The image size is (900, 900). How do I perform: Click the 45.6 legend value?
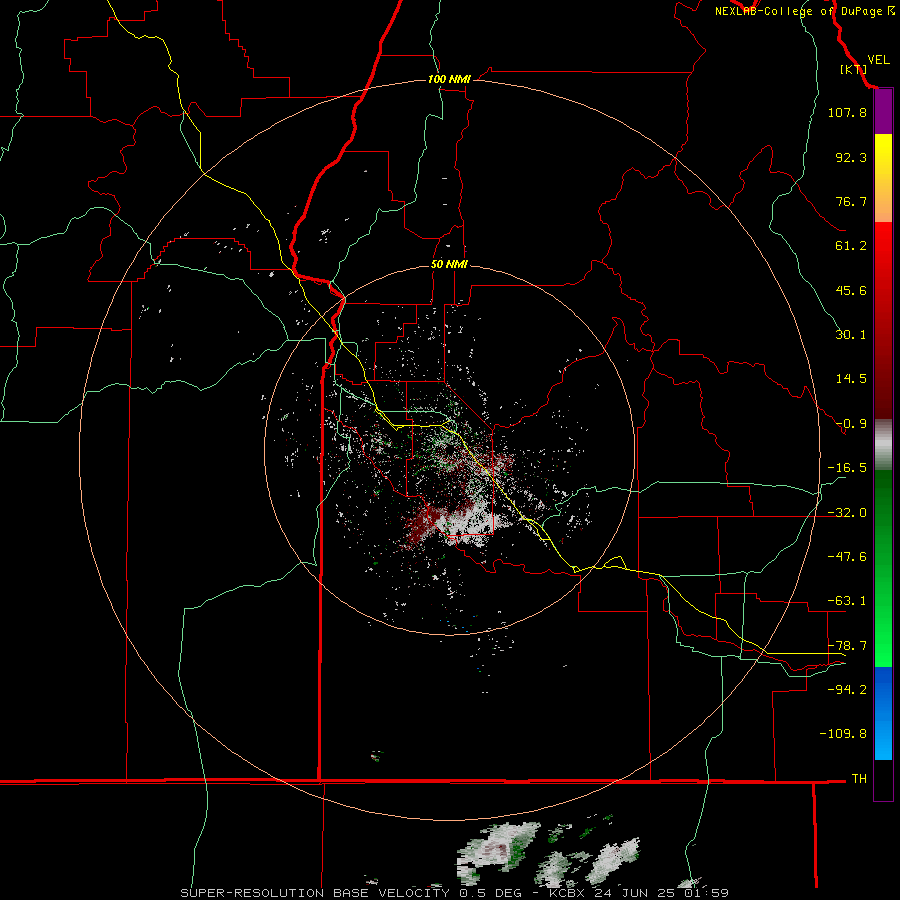[851, 290]
